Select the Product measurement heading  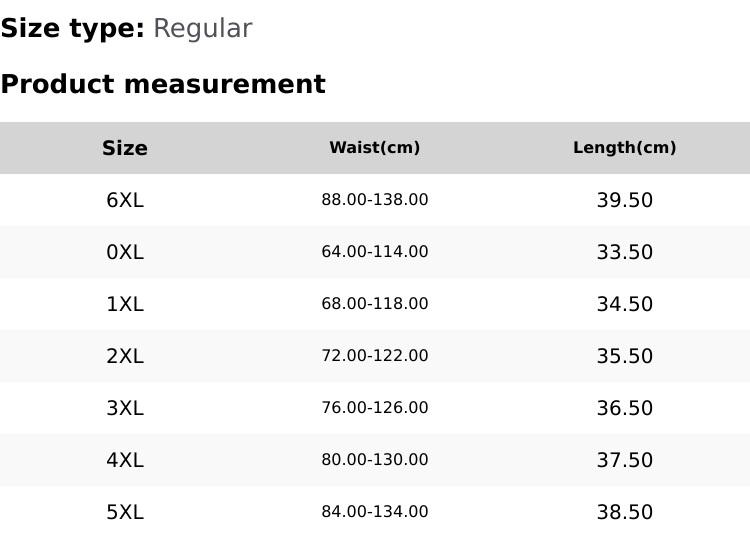[163, 84]
